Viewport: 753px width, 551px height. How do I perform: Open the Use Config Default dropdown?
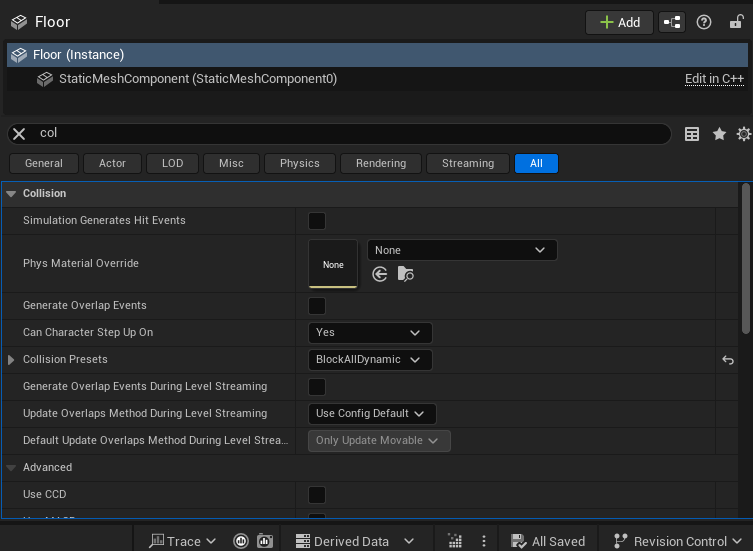click(372, 414)
